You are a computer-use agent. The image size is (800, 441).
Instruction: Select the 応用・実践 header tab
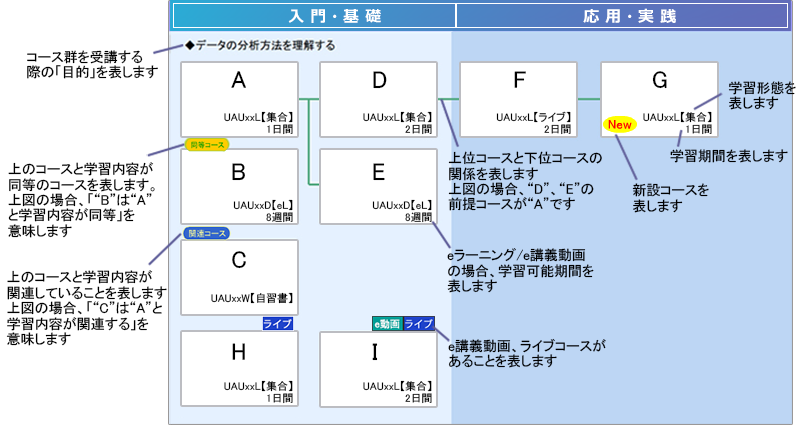tap(622, 16)
